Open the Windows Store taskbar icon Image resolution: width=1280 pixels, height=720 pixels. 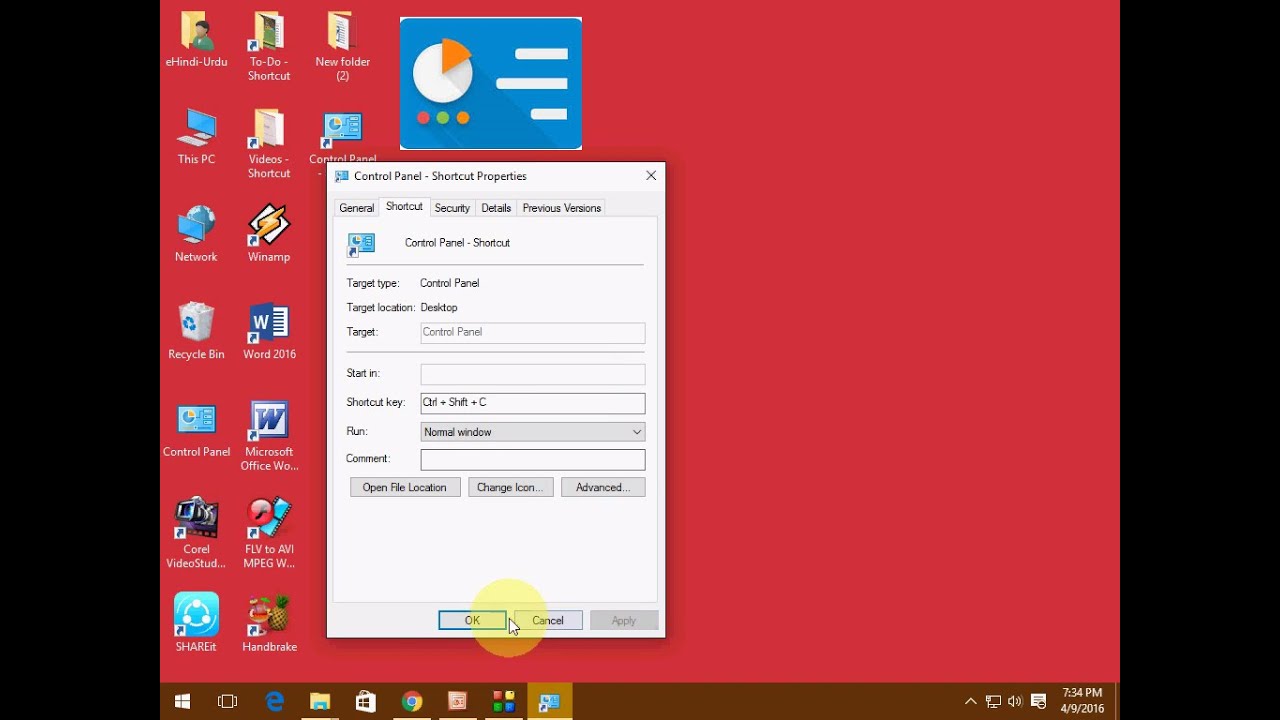pos(366,702)
